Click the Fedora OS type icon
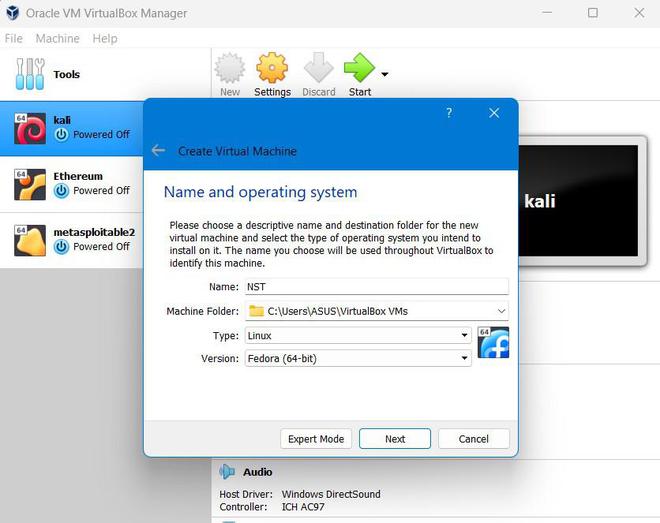 (493, 342)
